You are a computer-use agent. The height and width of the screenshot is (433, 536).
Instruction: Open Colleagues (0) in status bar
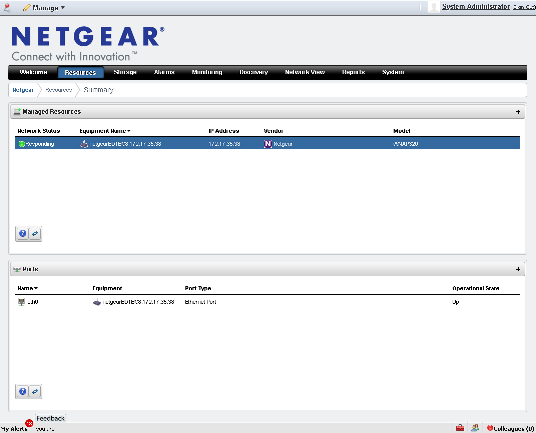(511, 428)
